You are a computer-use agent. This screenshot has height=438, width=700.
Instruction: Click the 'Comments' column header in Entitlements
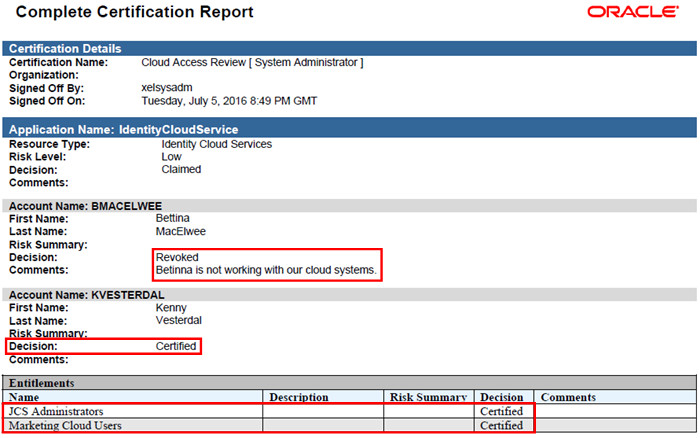tap(615, 397)
